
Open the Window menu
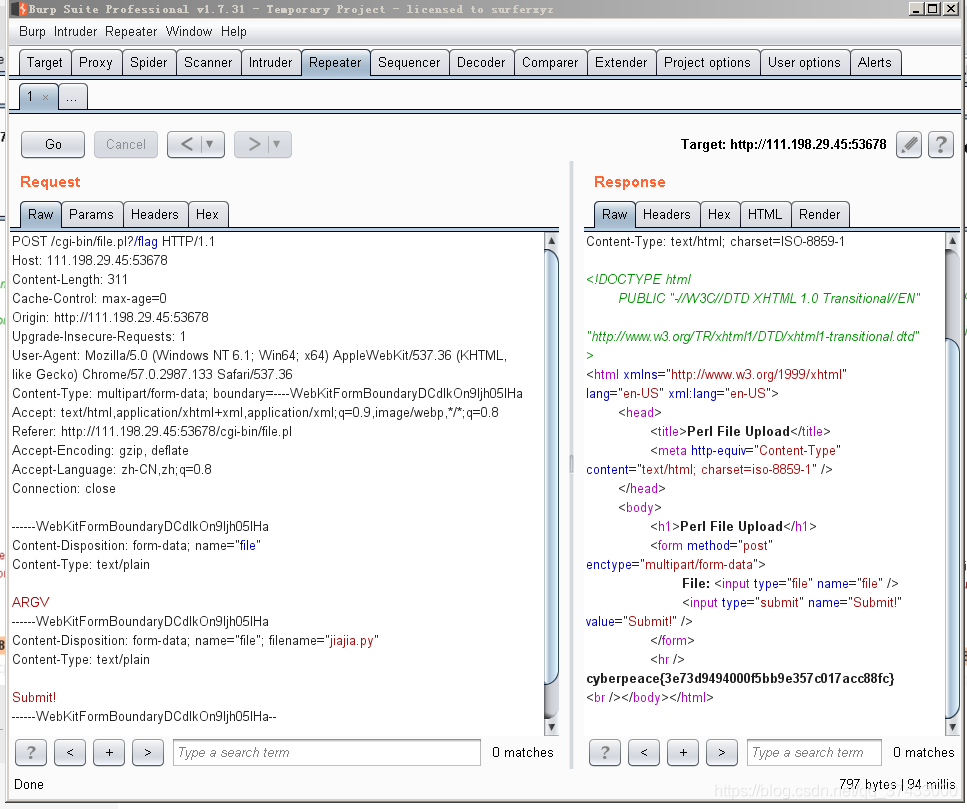point(189,31)
